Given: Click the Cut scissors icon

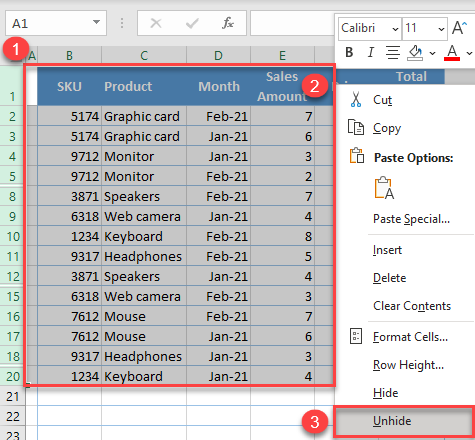Looking at the screenshot, I should (x=356, y=100).
